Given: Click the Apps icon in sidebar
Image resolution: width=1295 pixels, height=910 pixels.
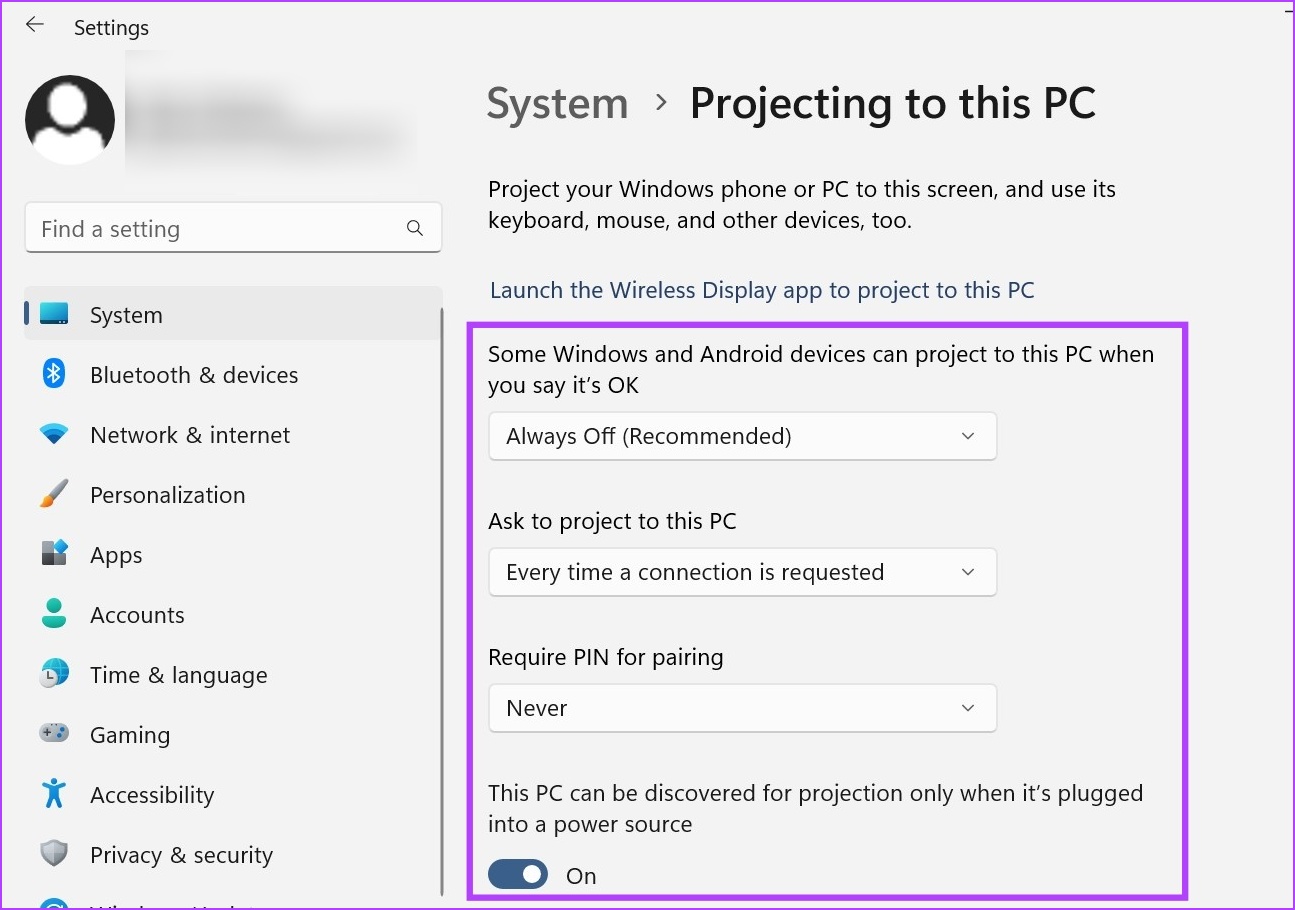Looking at the screenshot, I should coord(54,554).
